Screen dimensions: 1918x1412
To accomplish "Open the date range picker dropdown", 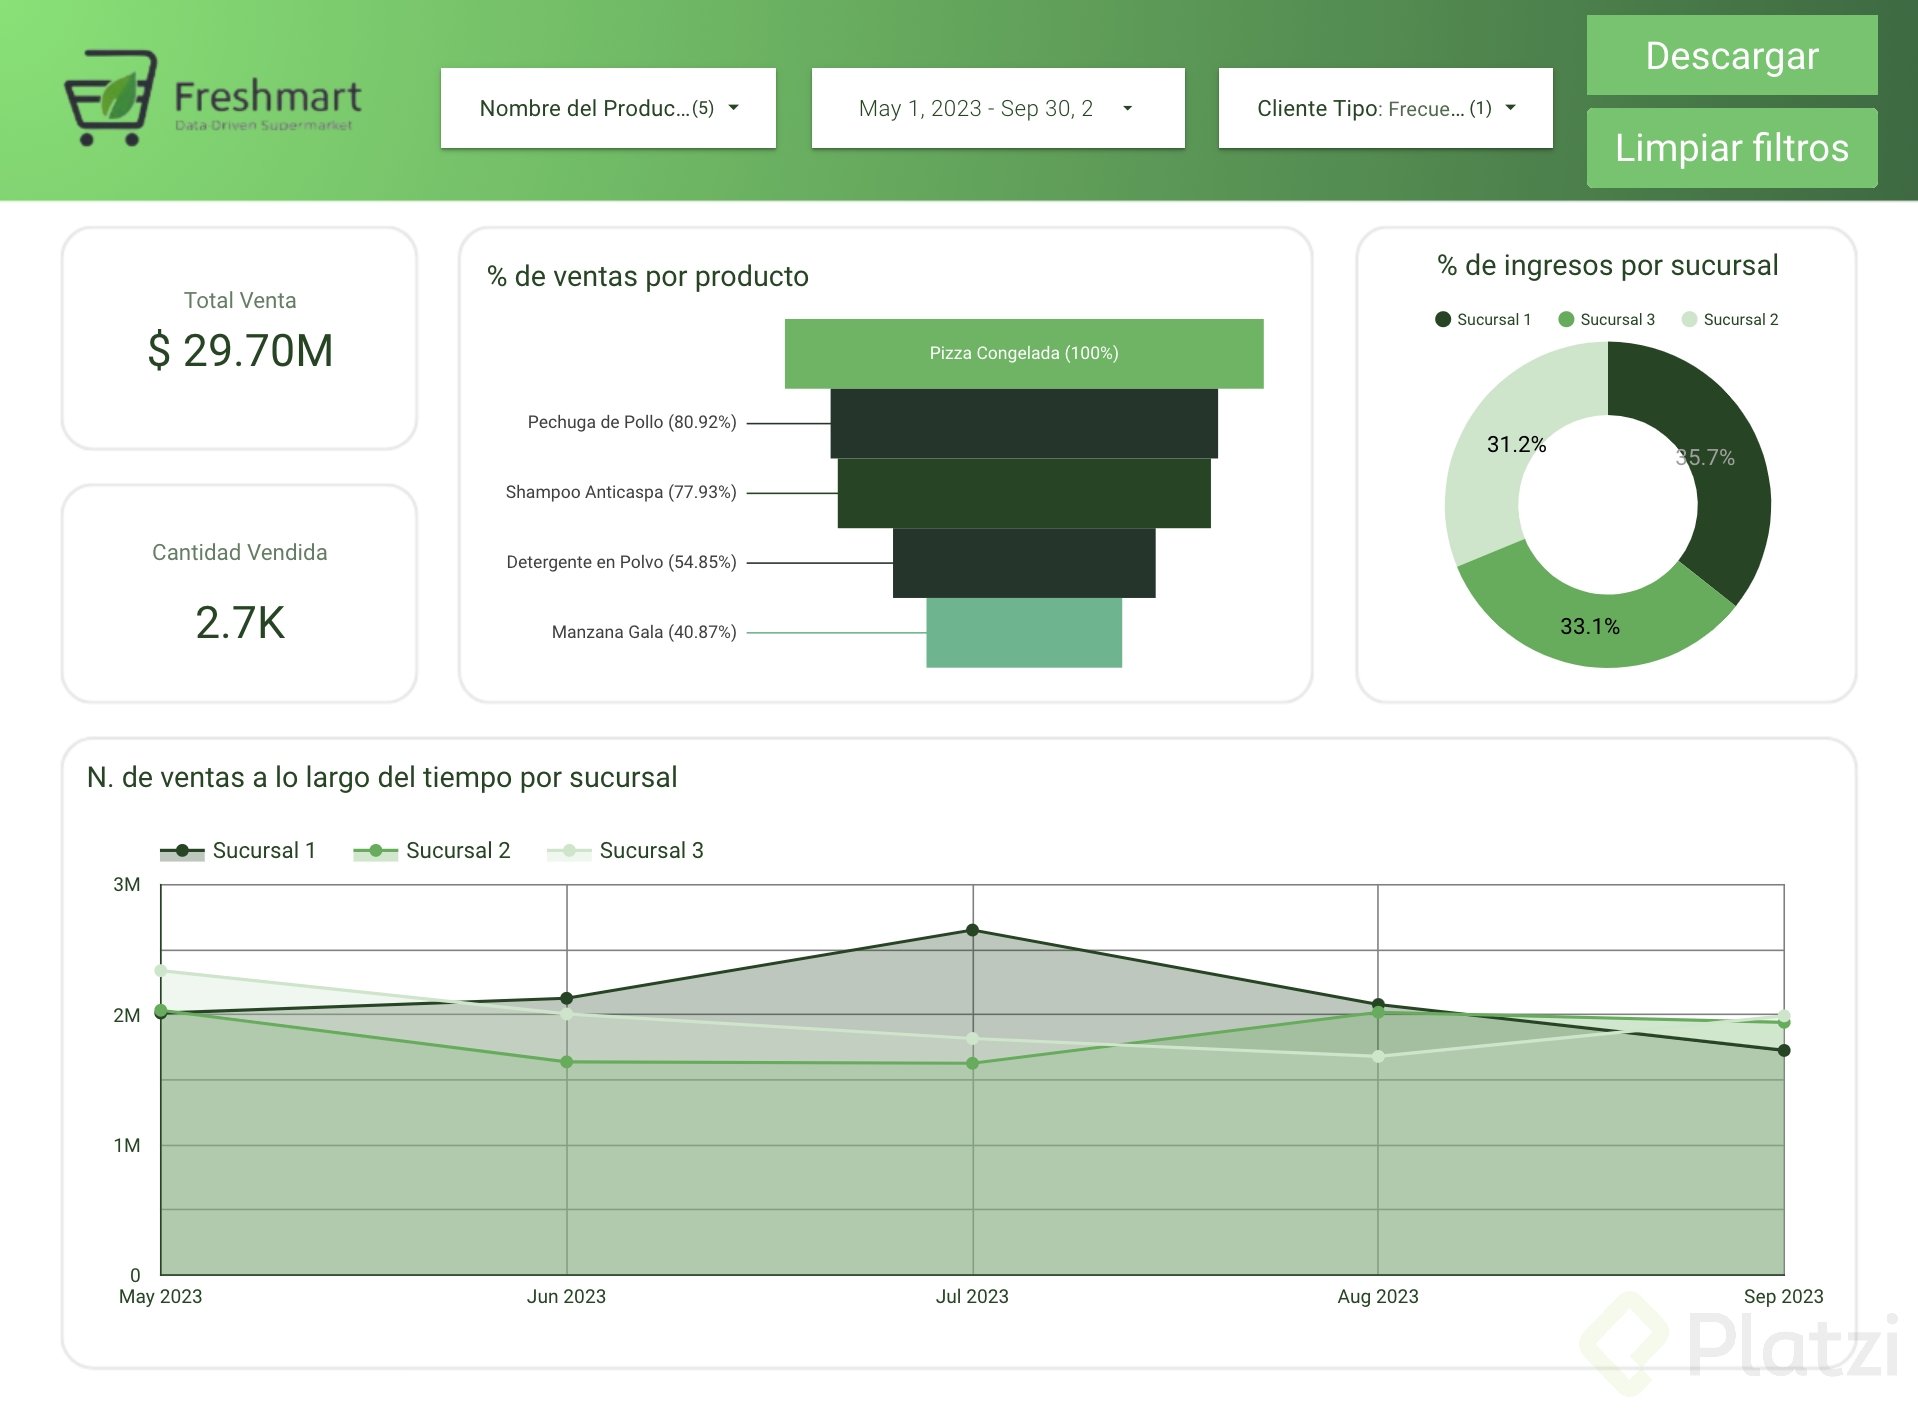I will [998, 108].
